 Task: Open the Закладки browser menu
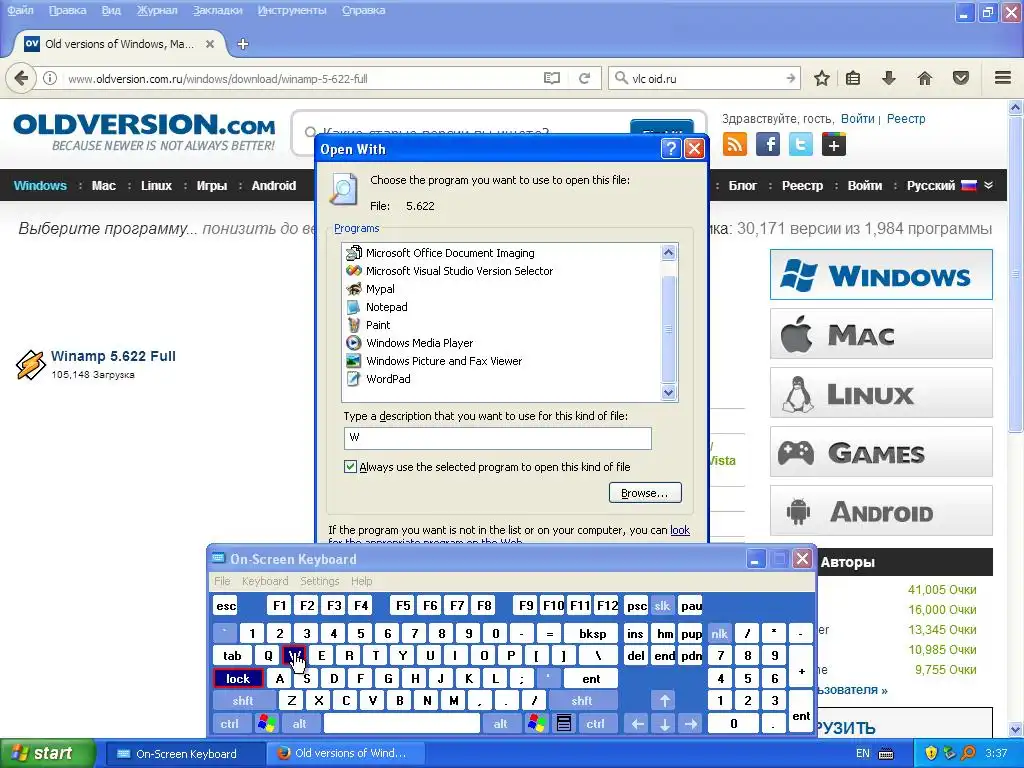pyautogui.click(x=217, y=10)
